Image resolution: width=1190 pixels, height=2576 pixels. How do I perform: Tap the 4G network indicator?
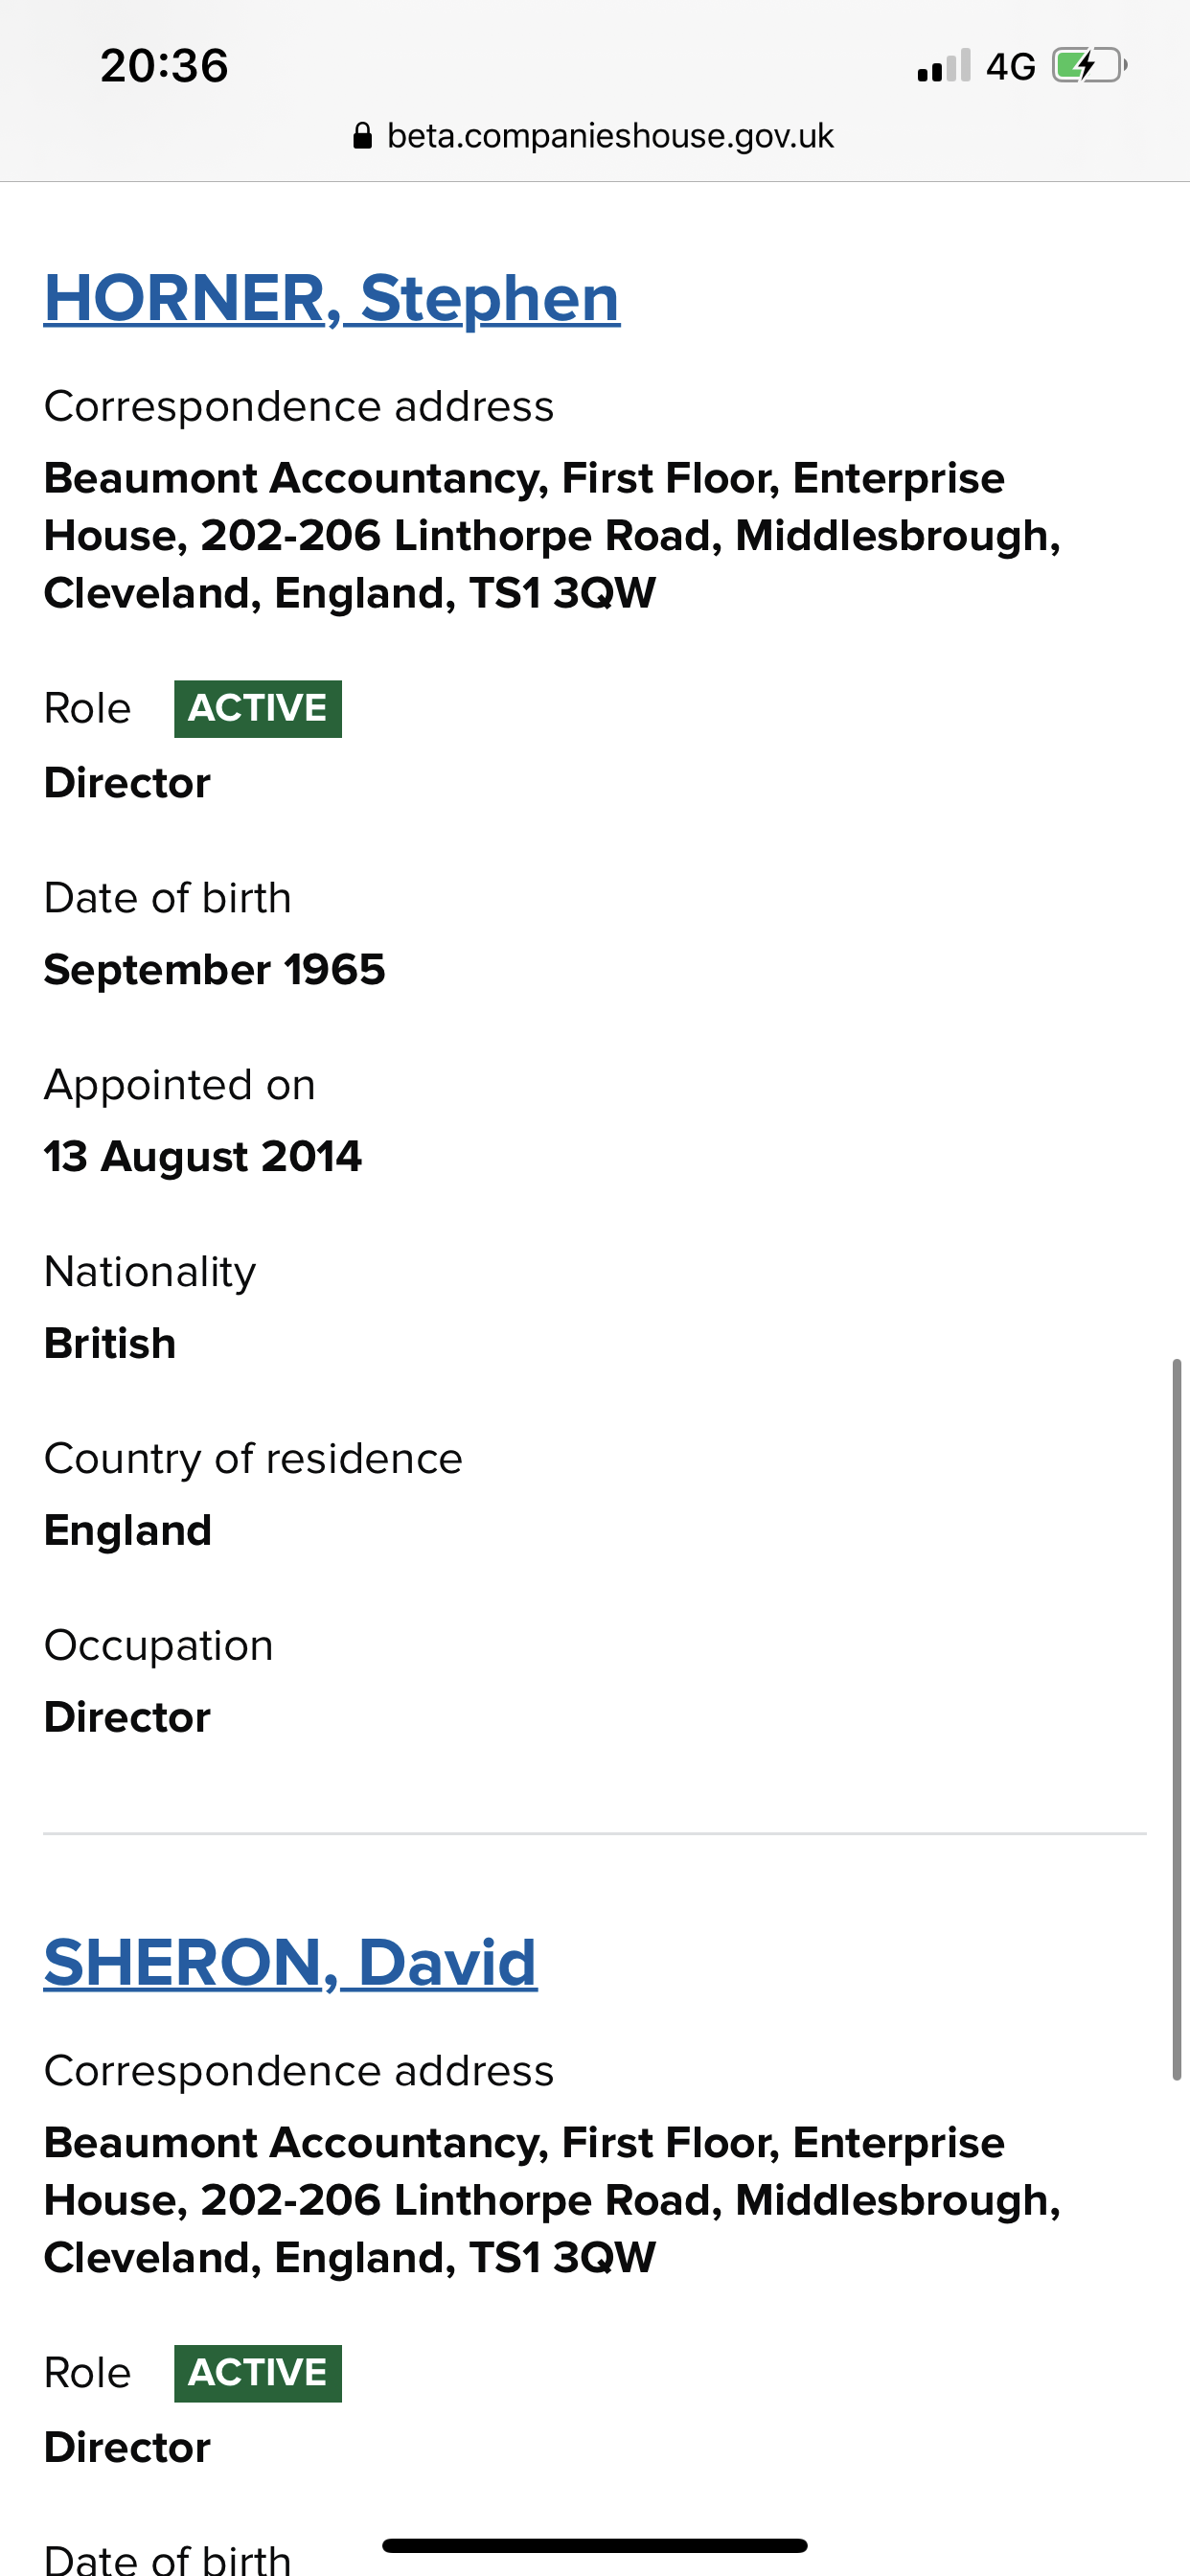click(1010, 67)
